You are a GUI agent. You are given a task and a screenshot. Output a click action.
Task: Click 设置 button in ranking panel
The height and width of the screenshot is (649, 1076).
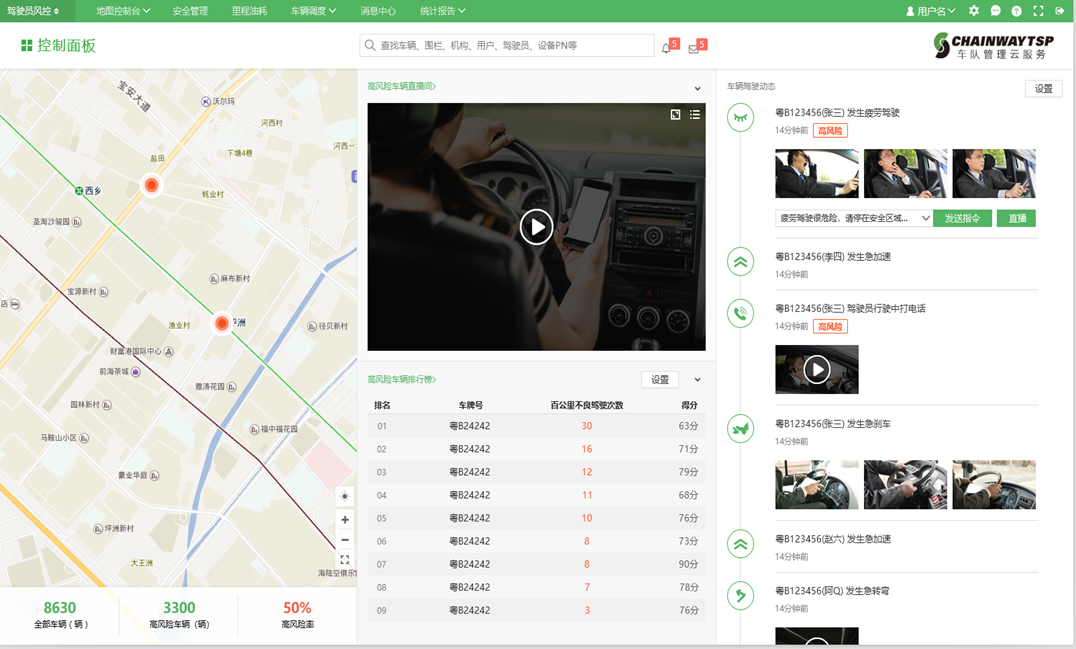[659, 379]
